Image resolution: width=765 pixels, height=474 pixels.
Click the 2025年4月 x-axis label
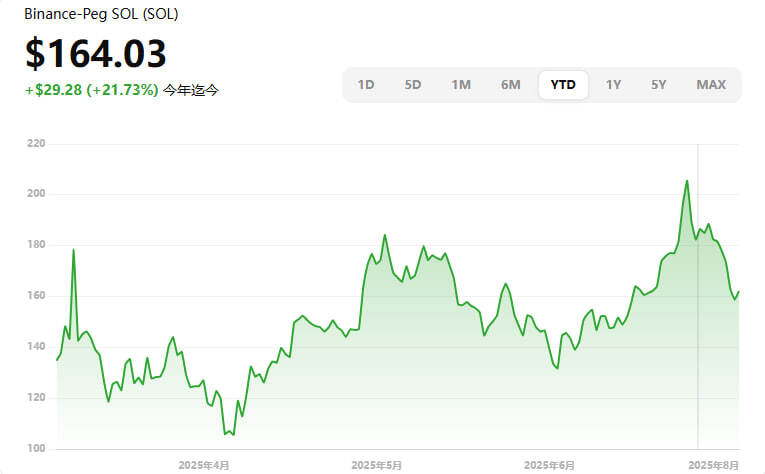pos(204,465)
